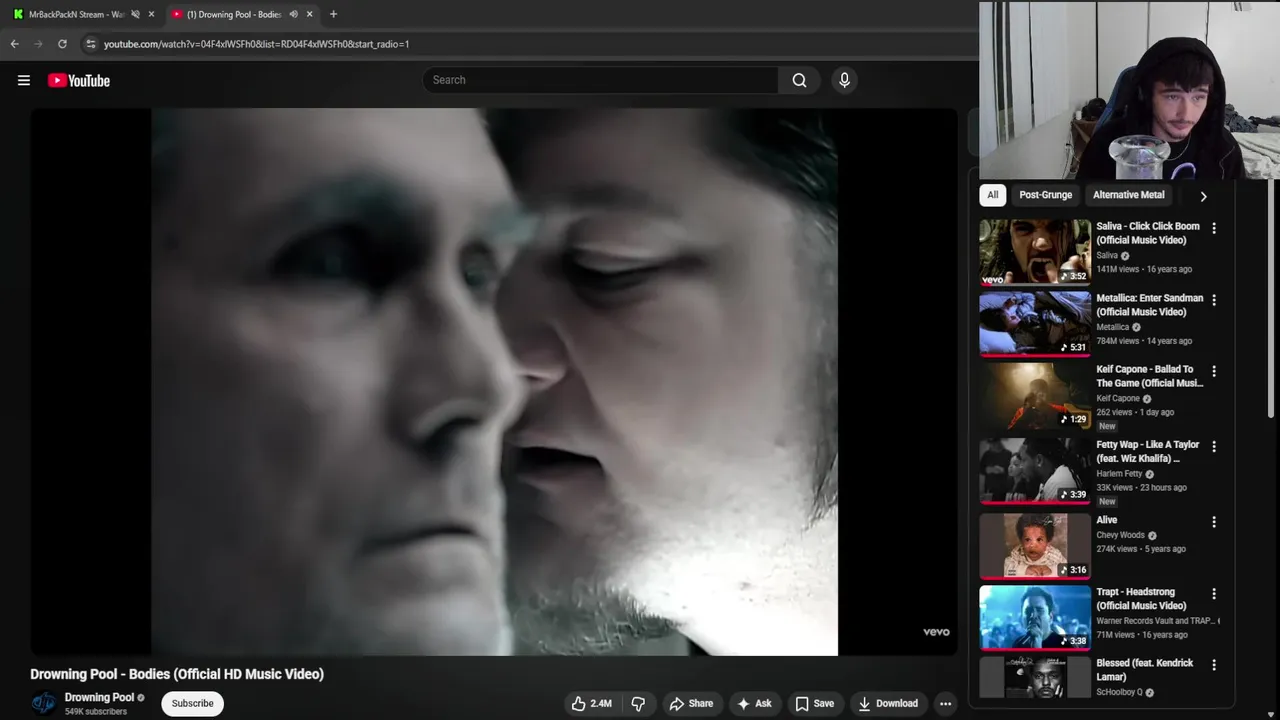Open options menu for Metallica: Enter Sandman
The width and height of the screenshot is (1280, 720).
point(1214,300)
